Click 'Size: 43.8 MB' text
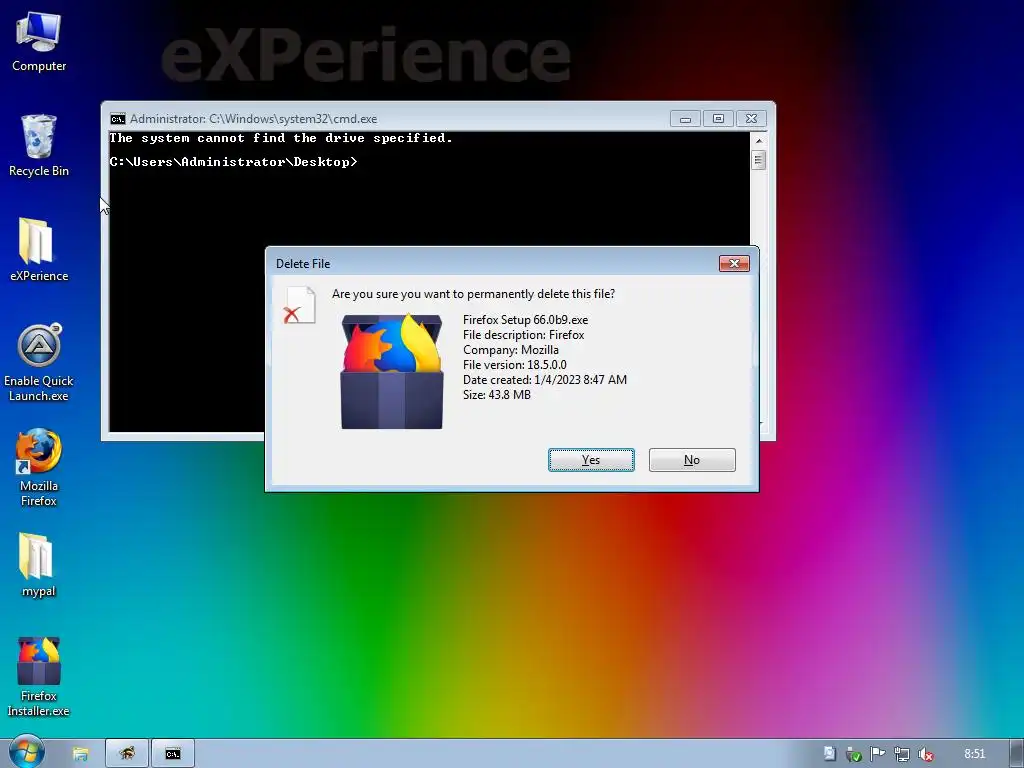Screen dimensions: 1024x768 pos(497,395)
